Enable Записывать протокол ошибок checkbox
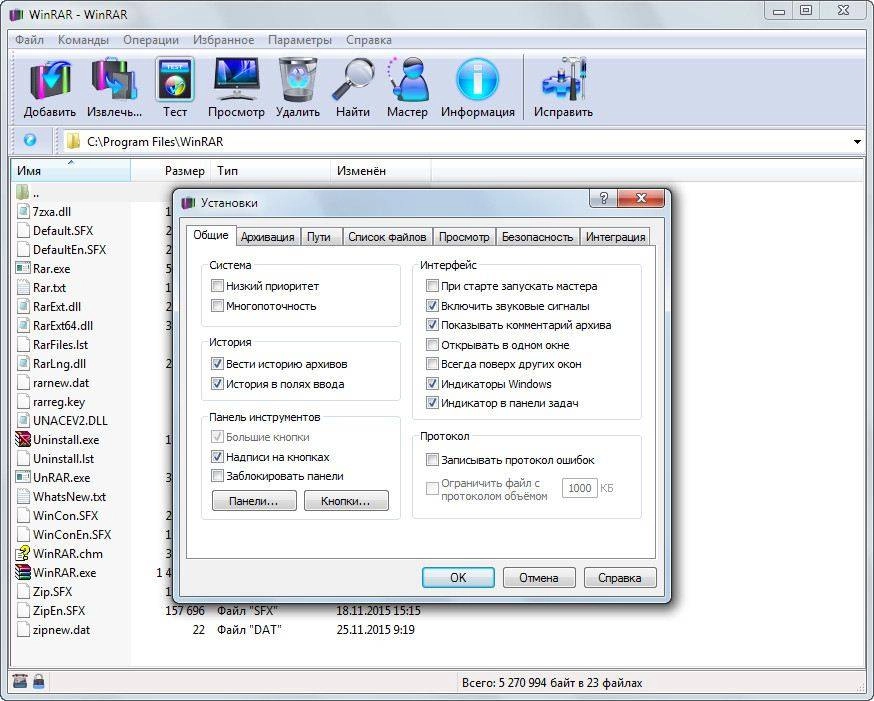 [432, 460]
